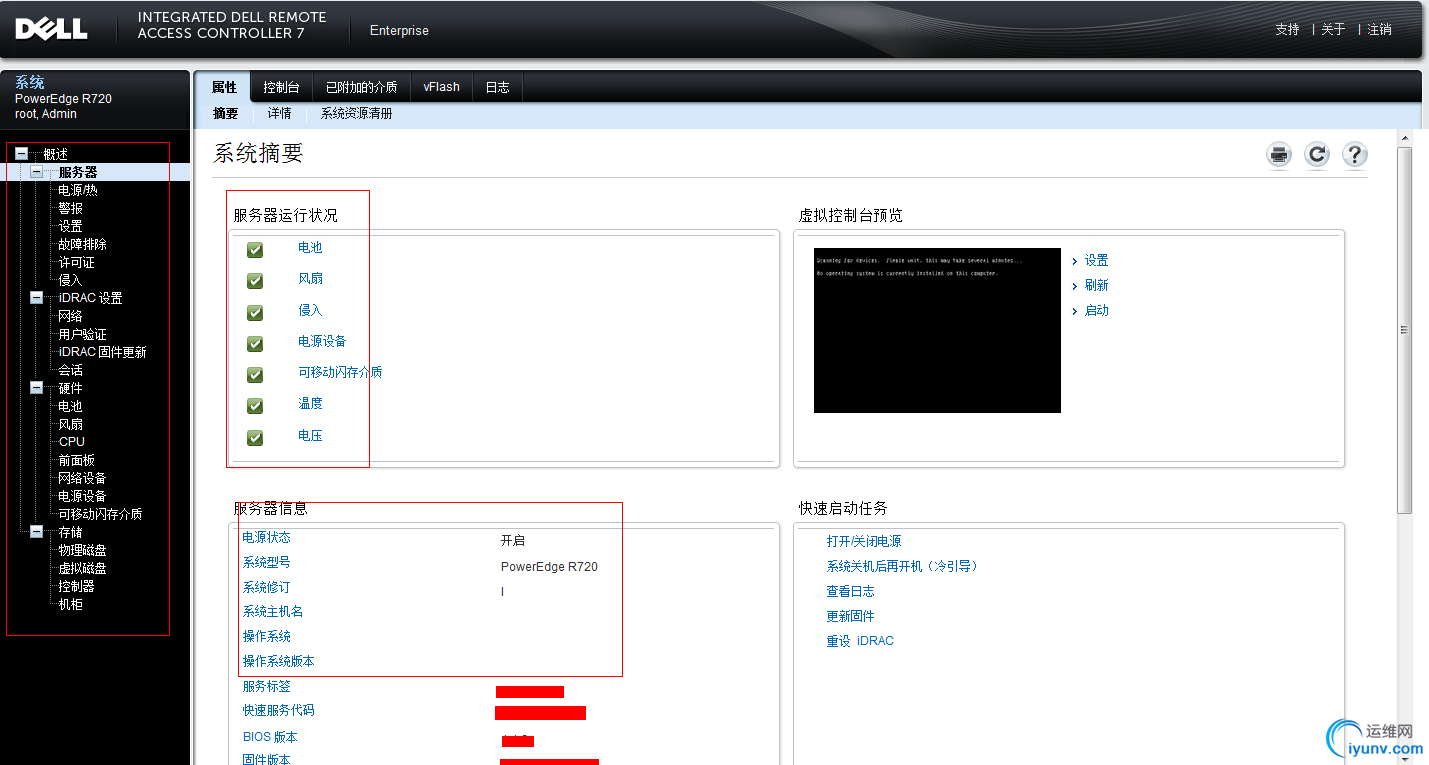Click the 重设 iDRAC link
This screenshot has width=1429, height=765.
click(860, 640)
